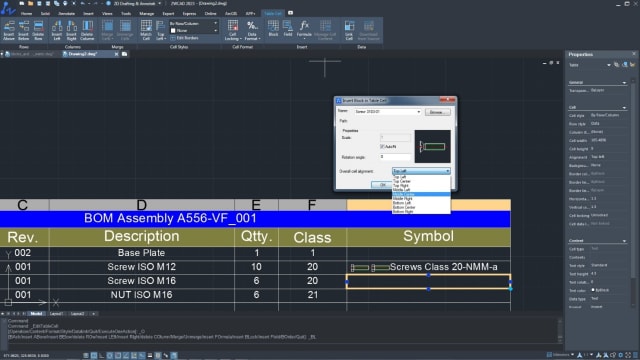Open the Manage ribbon tab
Viewport: 640px width, 360px height.
coord(147,13)
